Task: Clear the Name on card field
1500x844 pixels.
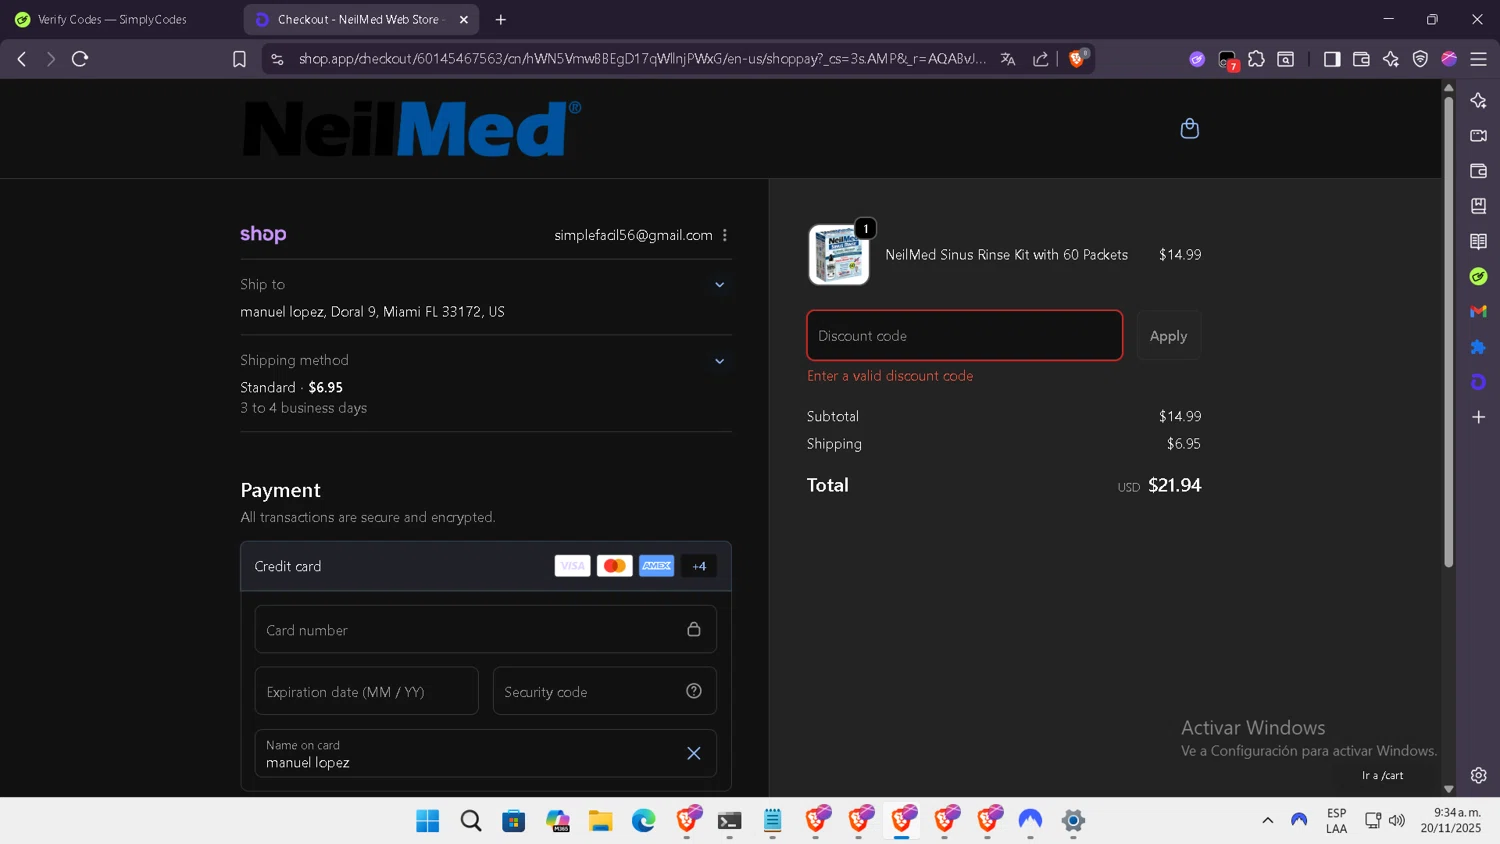Action: 694,753
